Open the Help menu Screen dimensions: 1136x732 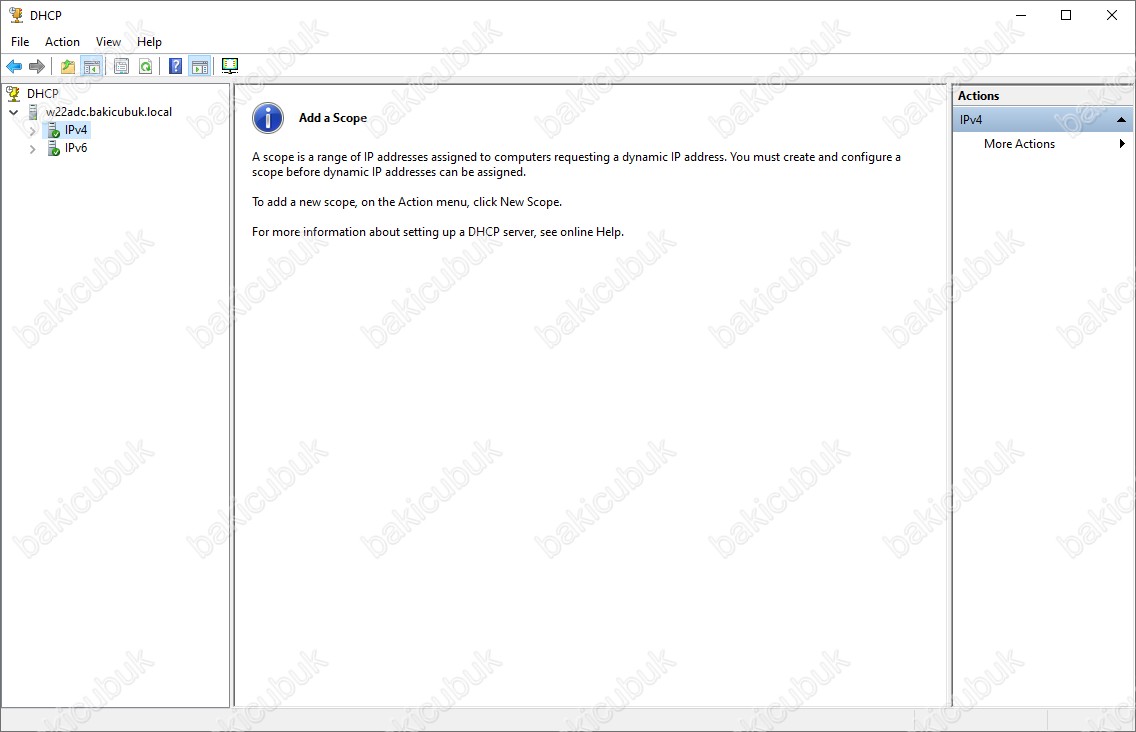[x=149, y=42]
